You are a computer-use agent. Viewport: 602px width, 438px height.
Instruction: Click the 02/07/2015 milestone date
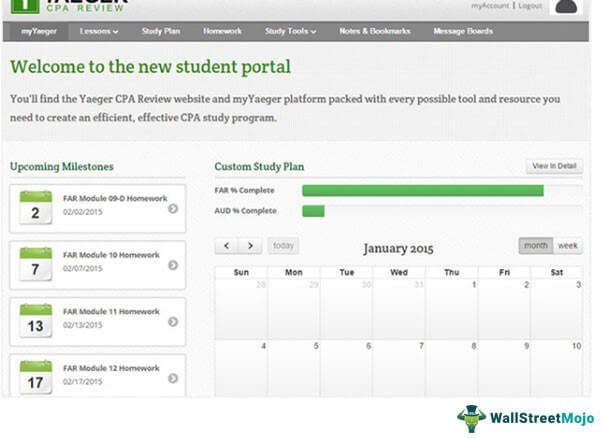[x=83, y=269]
